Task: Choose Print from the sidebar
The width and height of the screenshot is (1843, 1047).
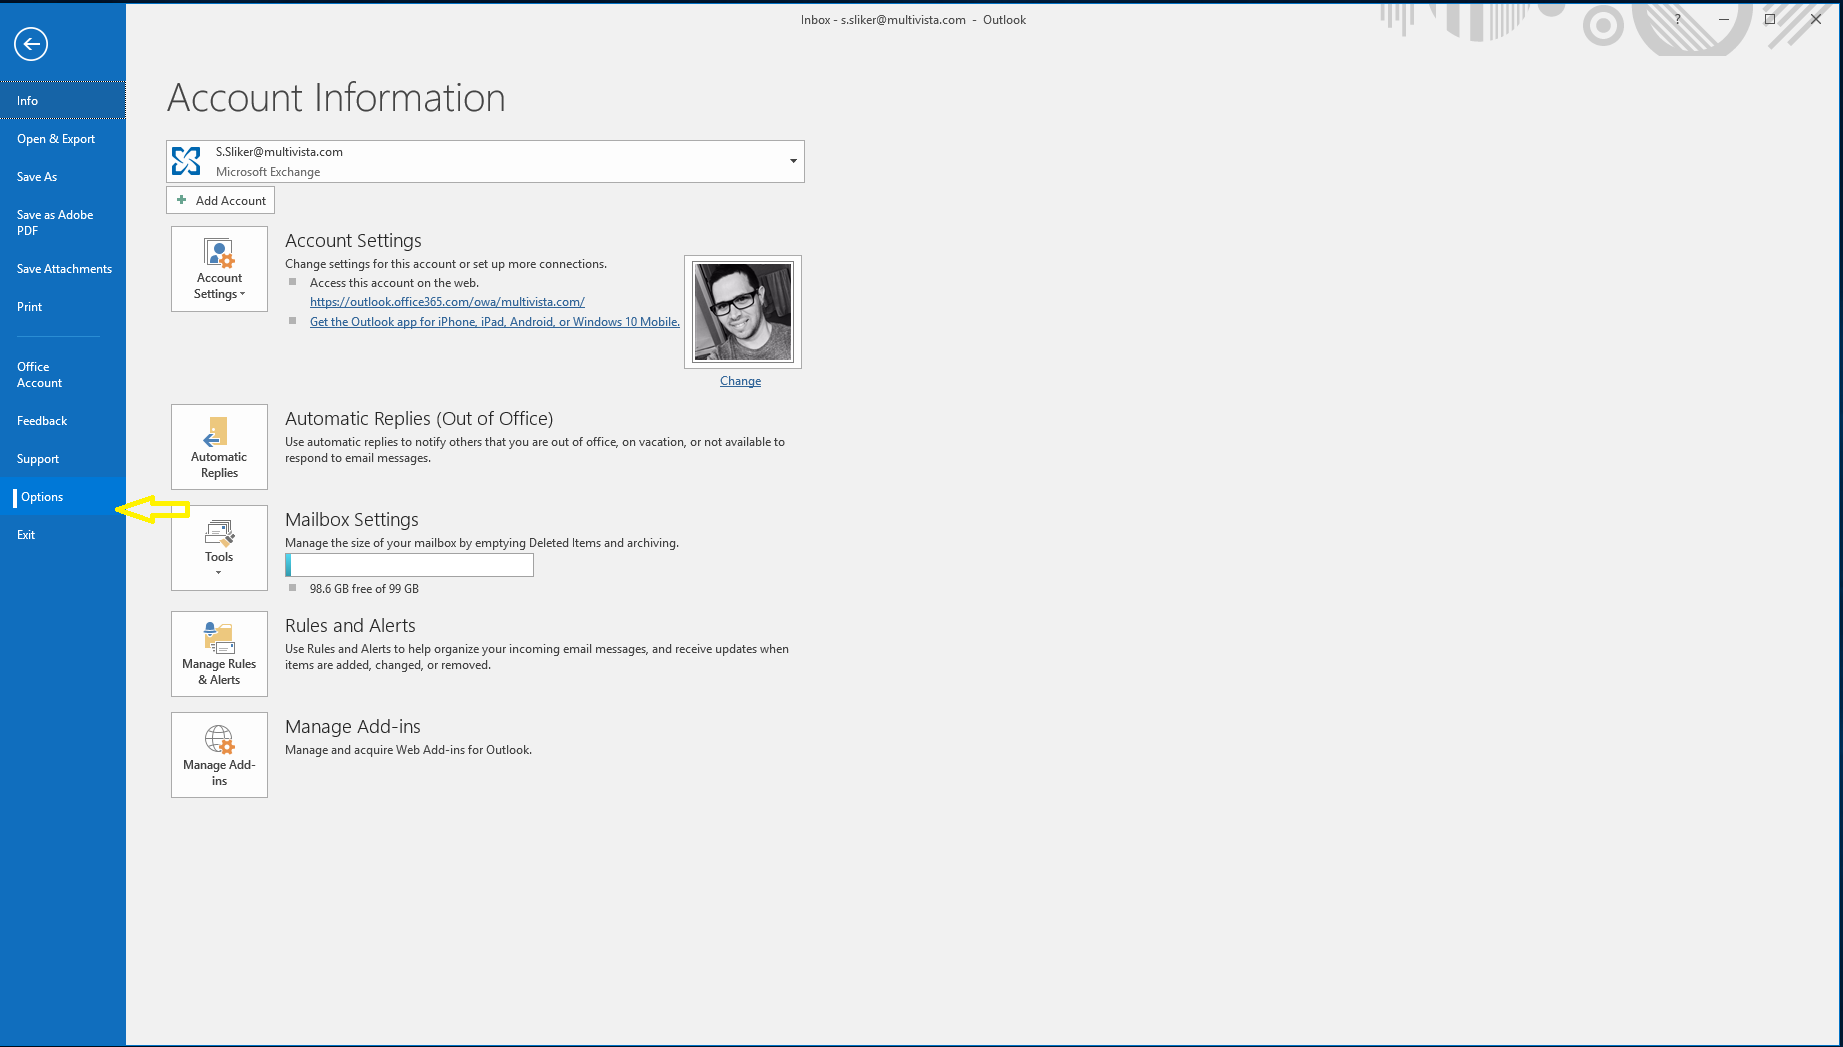Action: [x=30, y=307]
